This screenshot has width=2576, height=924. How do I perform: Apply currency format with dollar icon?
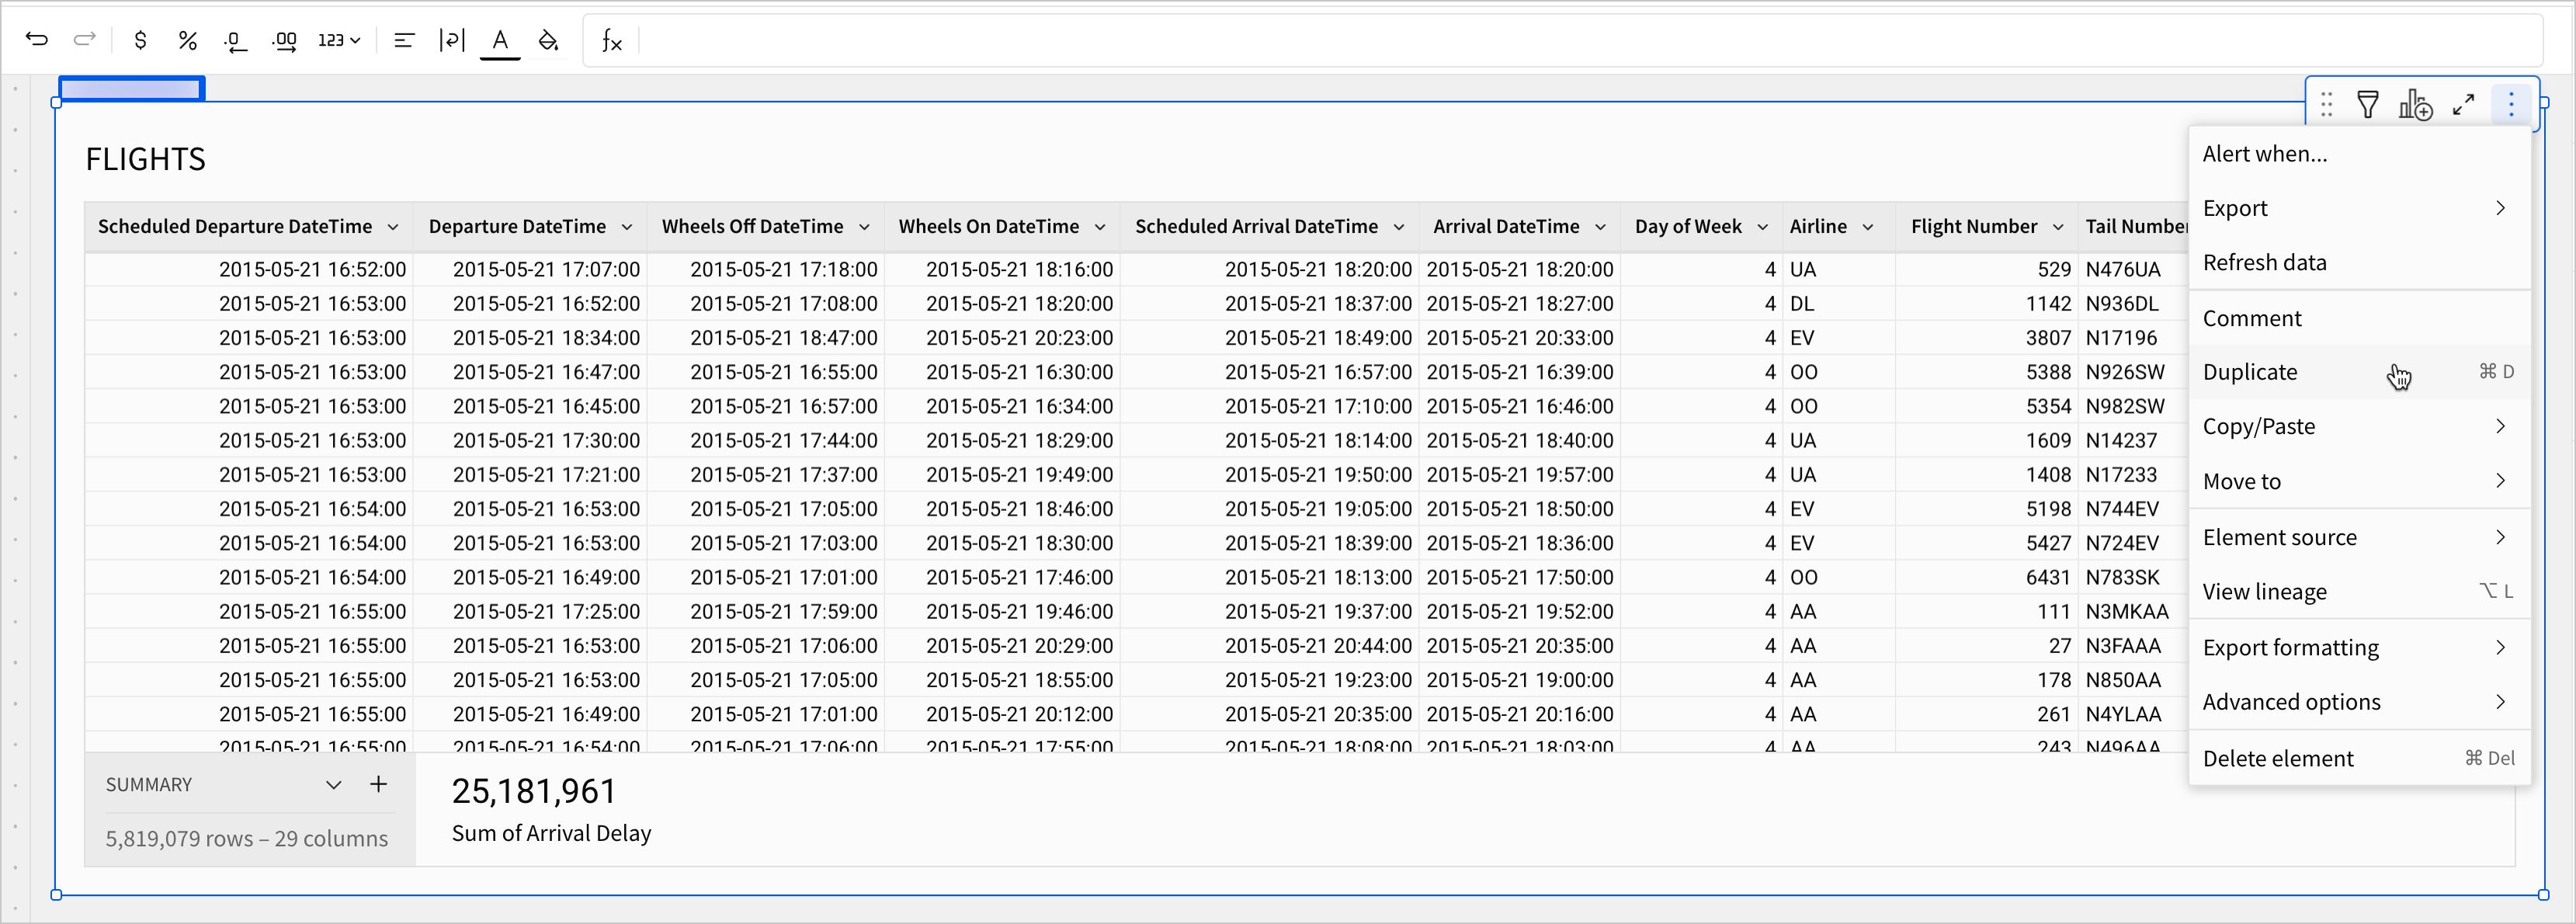pos(140,40)
